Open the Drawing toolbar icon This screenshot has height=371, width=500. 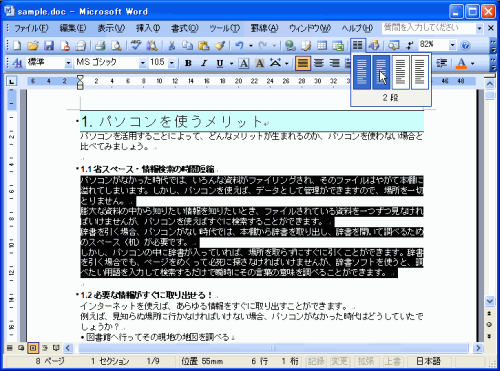point(374,45)
